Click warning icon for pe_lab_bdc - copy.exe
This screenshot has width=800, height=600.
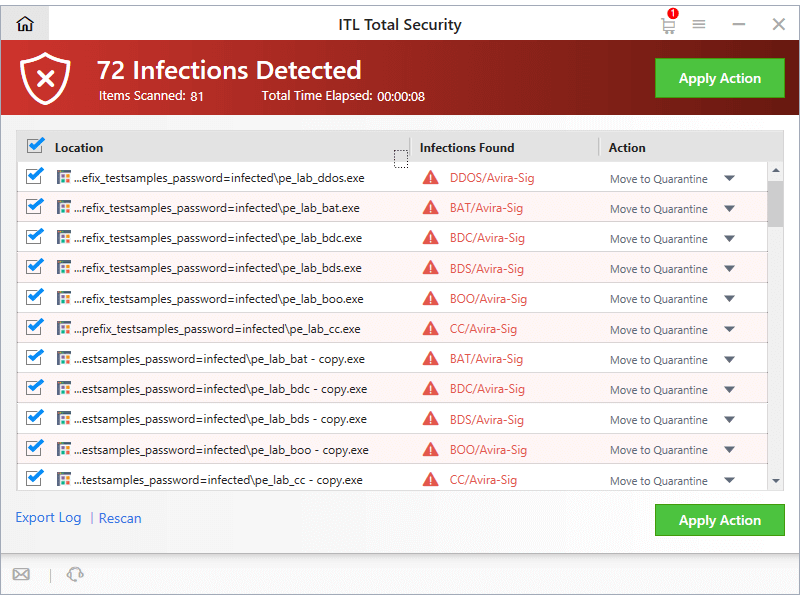[x=431, y=389]
